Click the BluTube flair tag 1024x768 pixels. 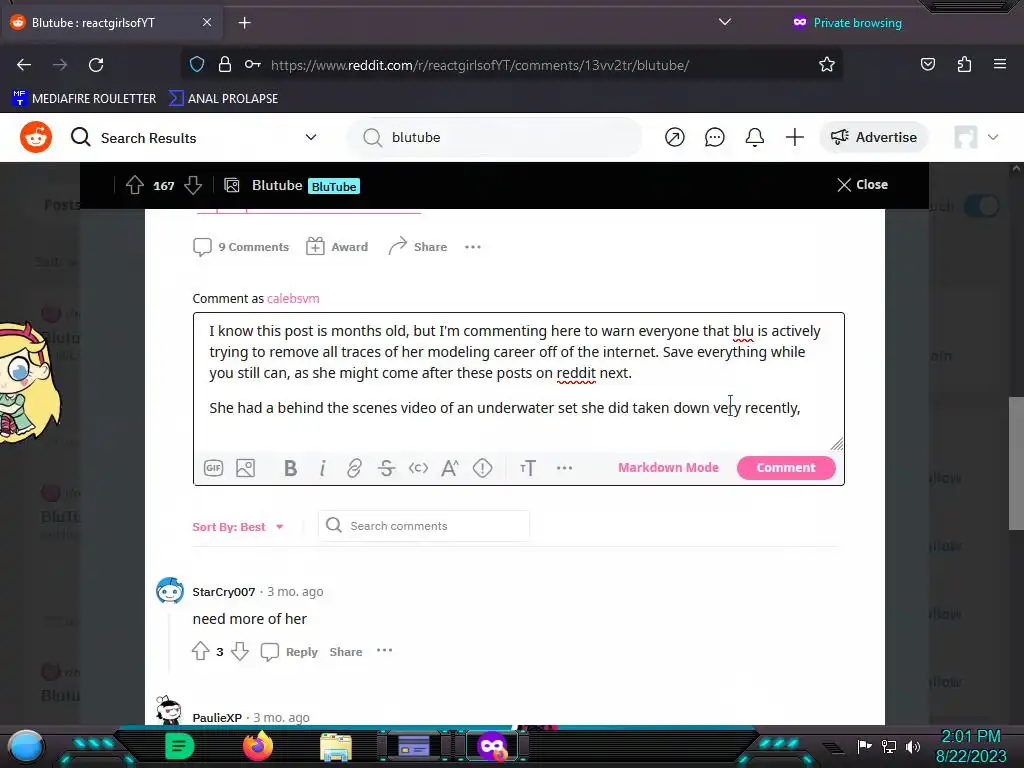pos(334,186)
